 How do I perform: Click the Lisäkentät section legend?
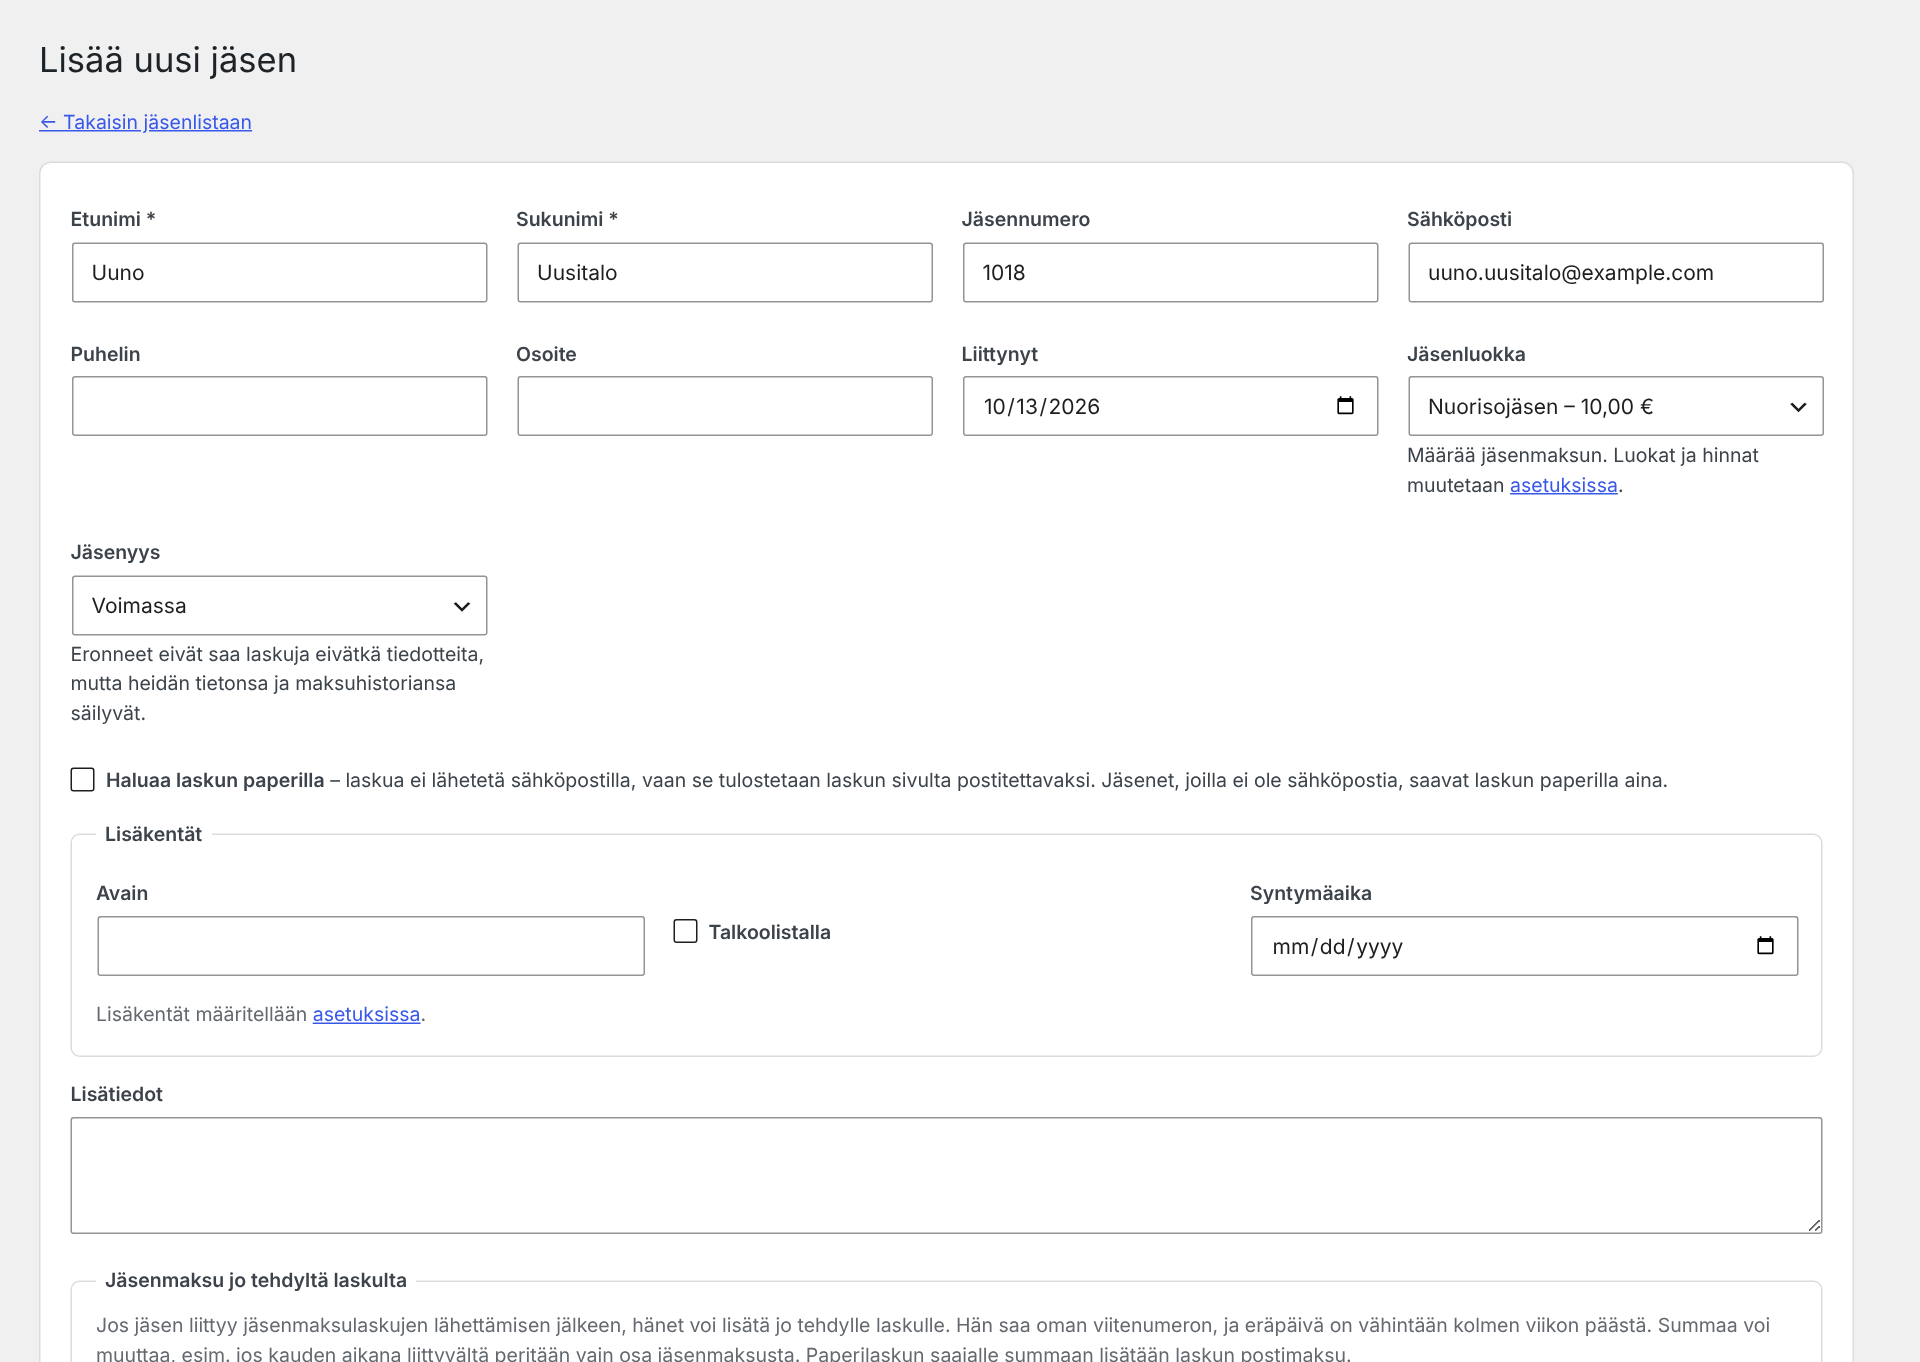pos(153,834)
